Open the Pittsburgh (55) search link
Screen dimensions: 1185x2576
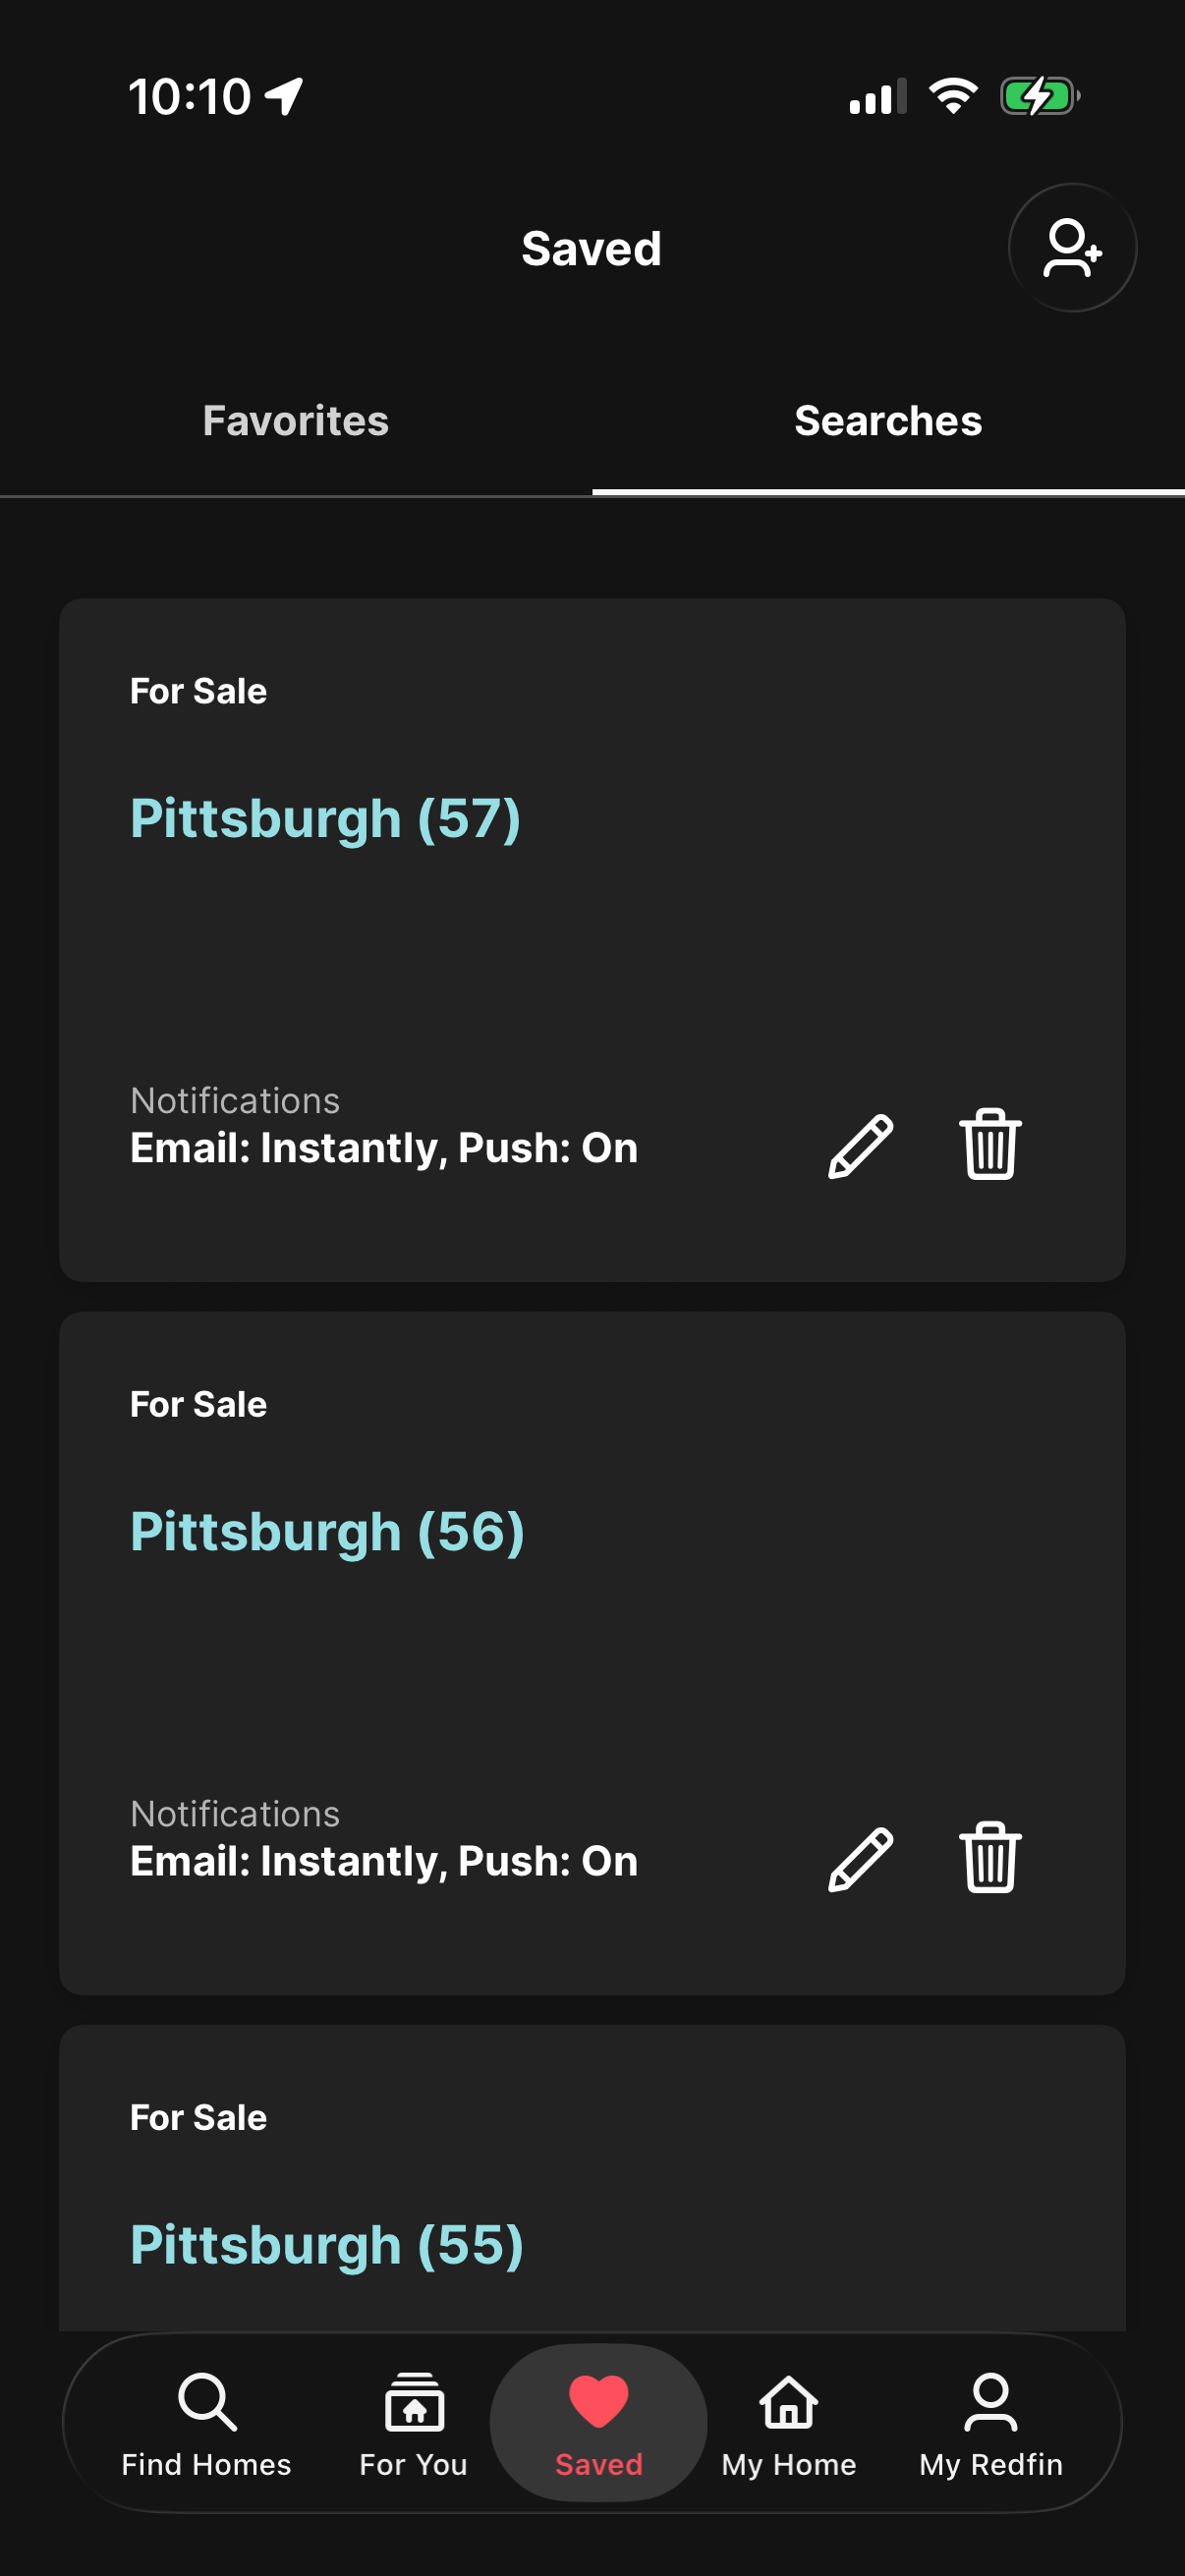click(326, 2245)
